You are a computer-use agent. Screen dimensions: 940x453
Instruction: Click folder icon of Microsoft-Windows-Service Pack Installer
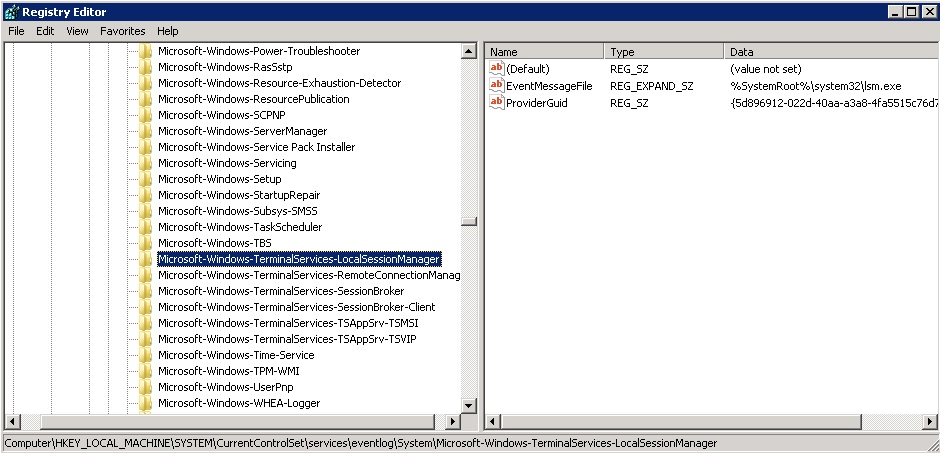(x=145, y=147)
